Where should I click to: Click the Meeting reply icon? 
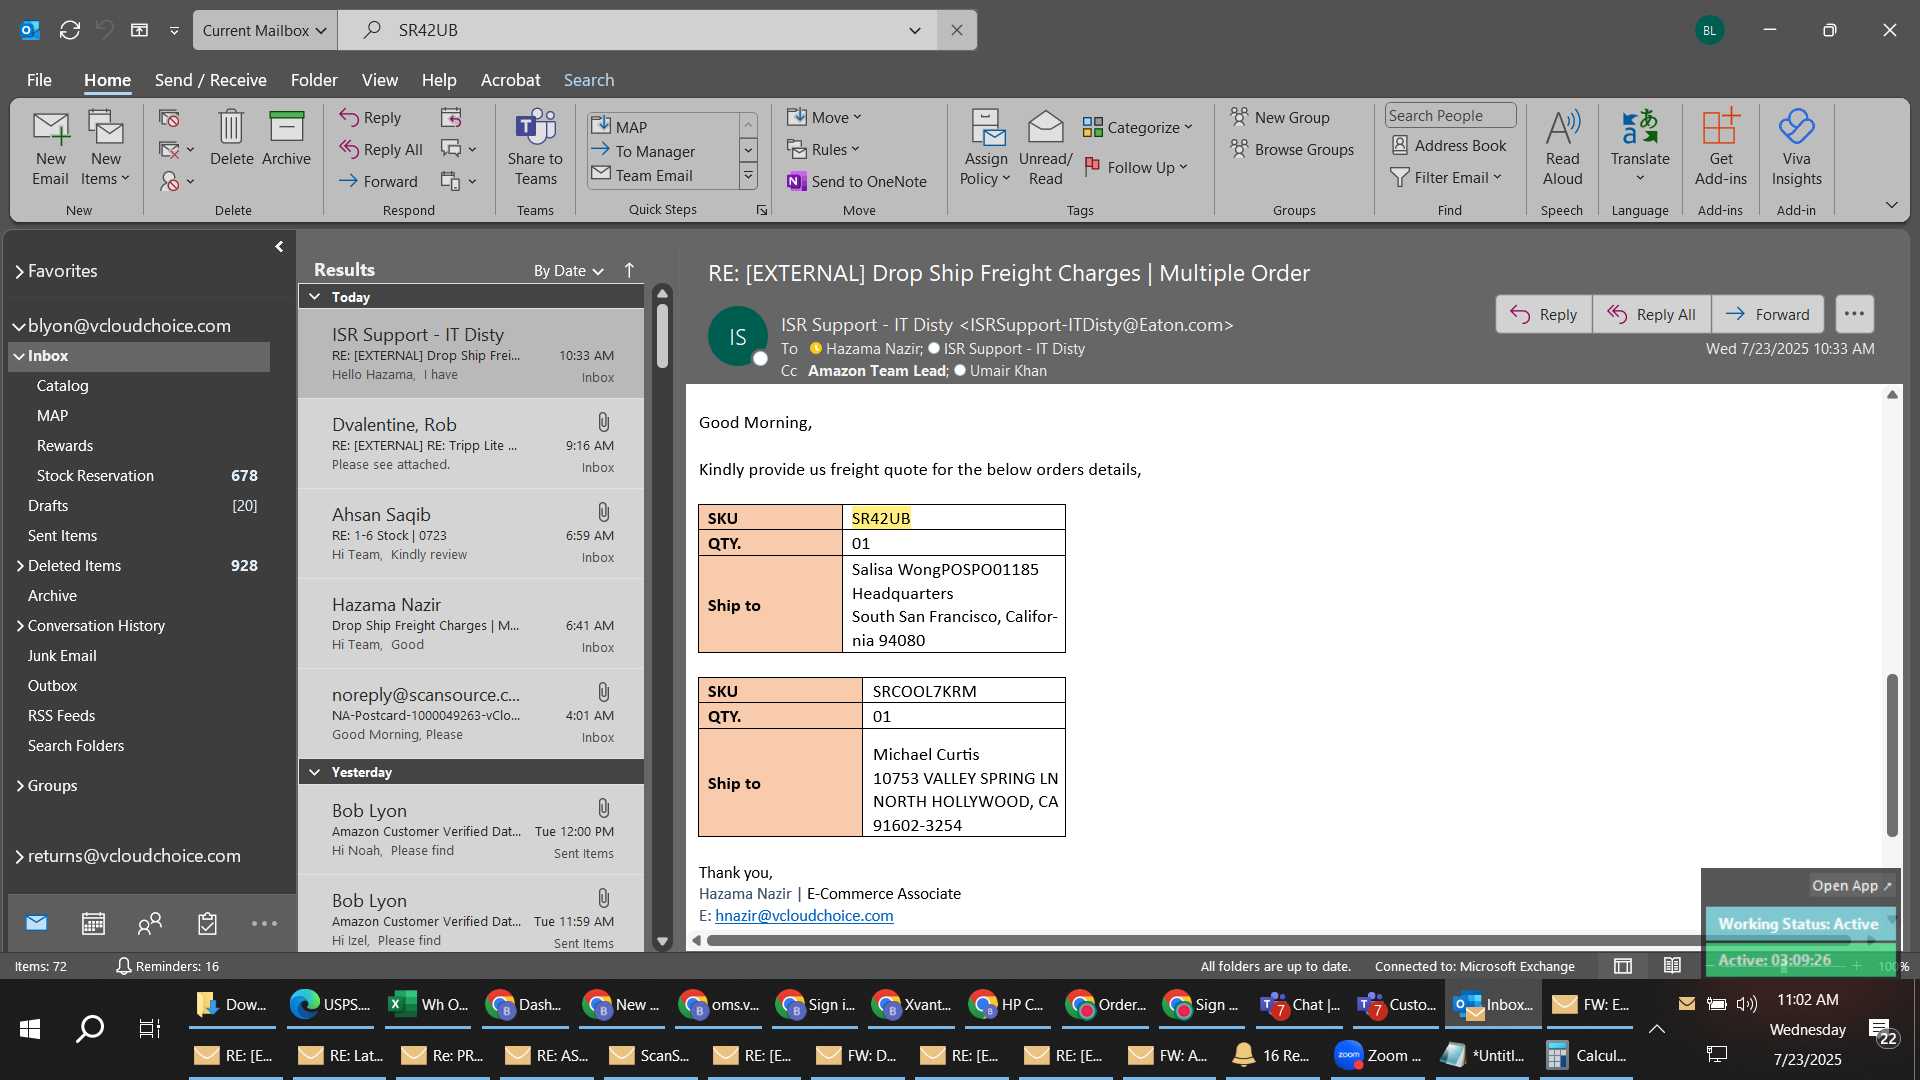coord(451,118)
